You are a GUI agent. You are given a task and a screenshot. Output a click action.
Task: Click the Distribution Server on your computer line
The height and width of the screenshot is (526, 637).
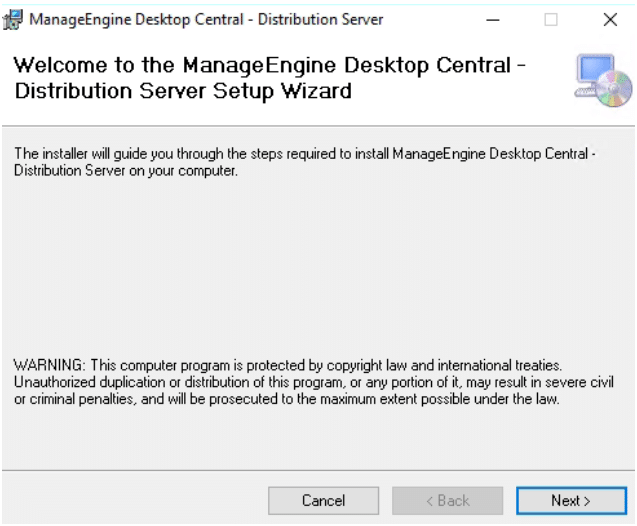tap(126, 171)
